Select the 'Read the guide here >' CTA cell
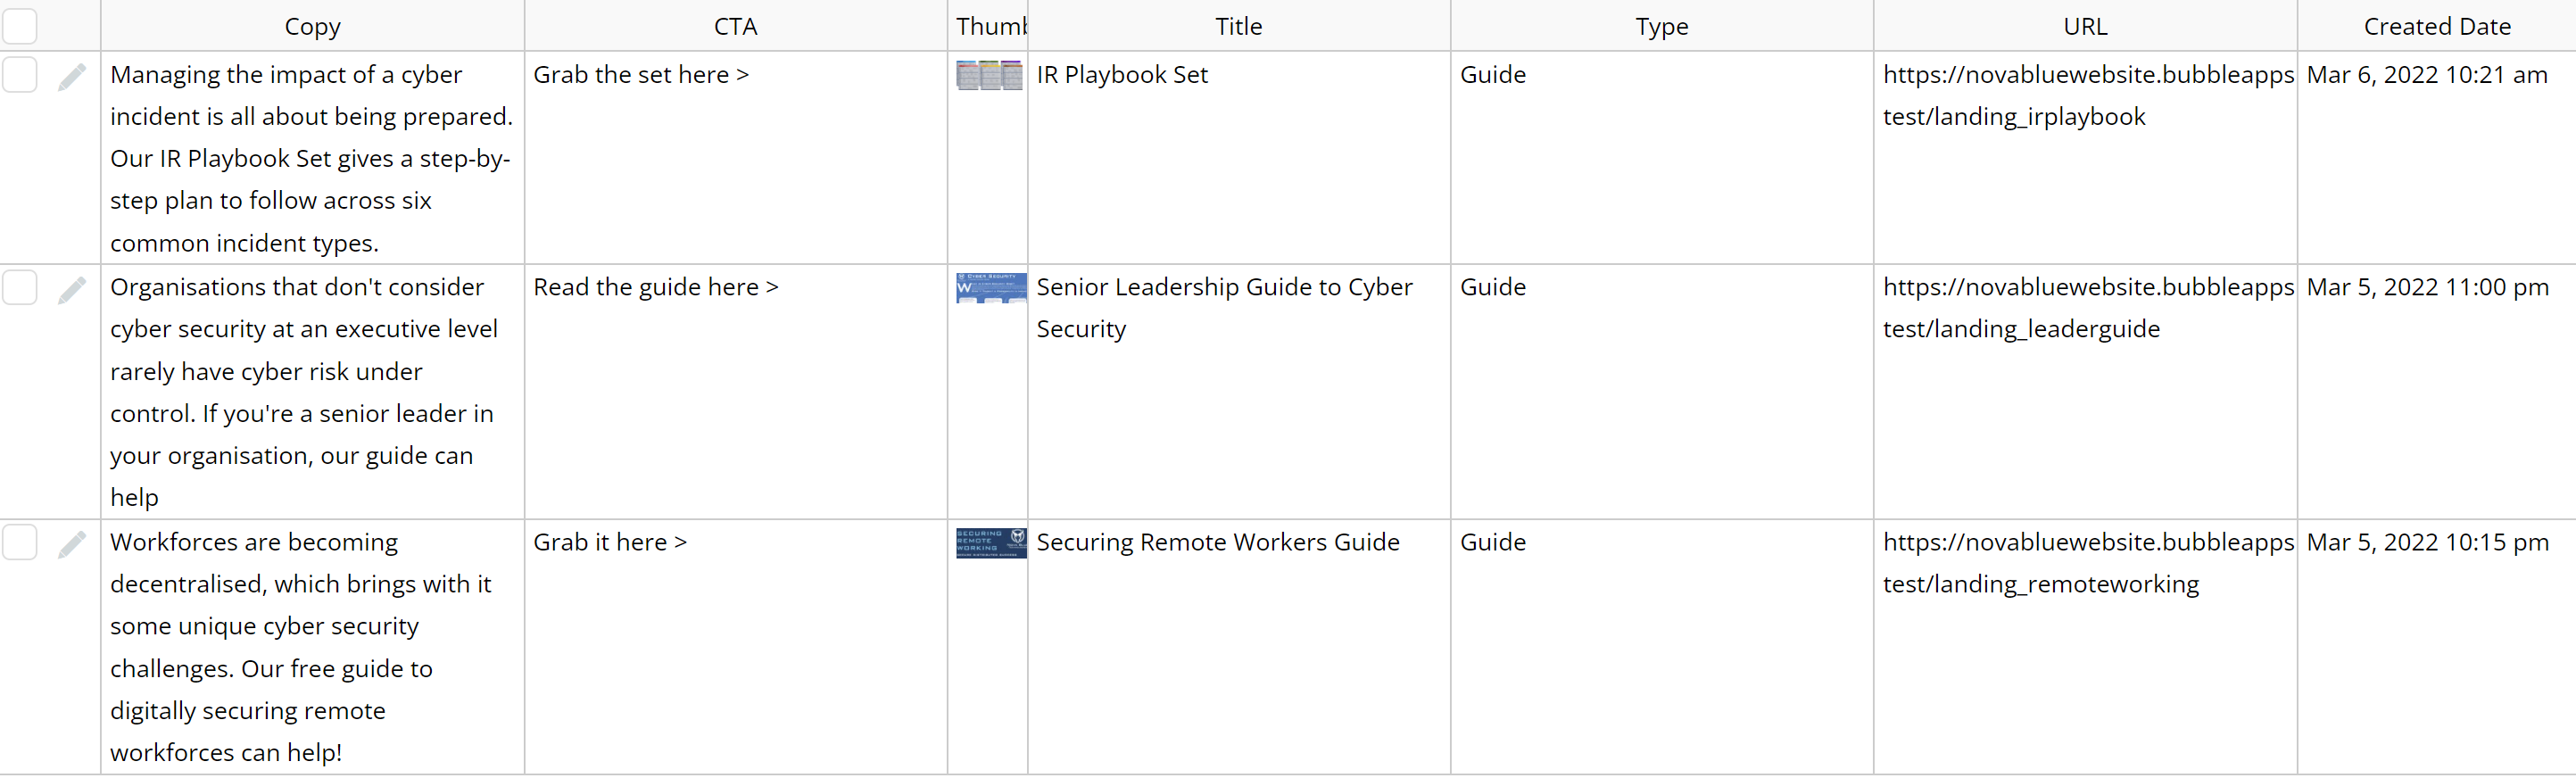This screenshot has height=778, width=2576. [655, 288]
